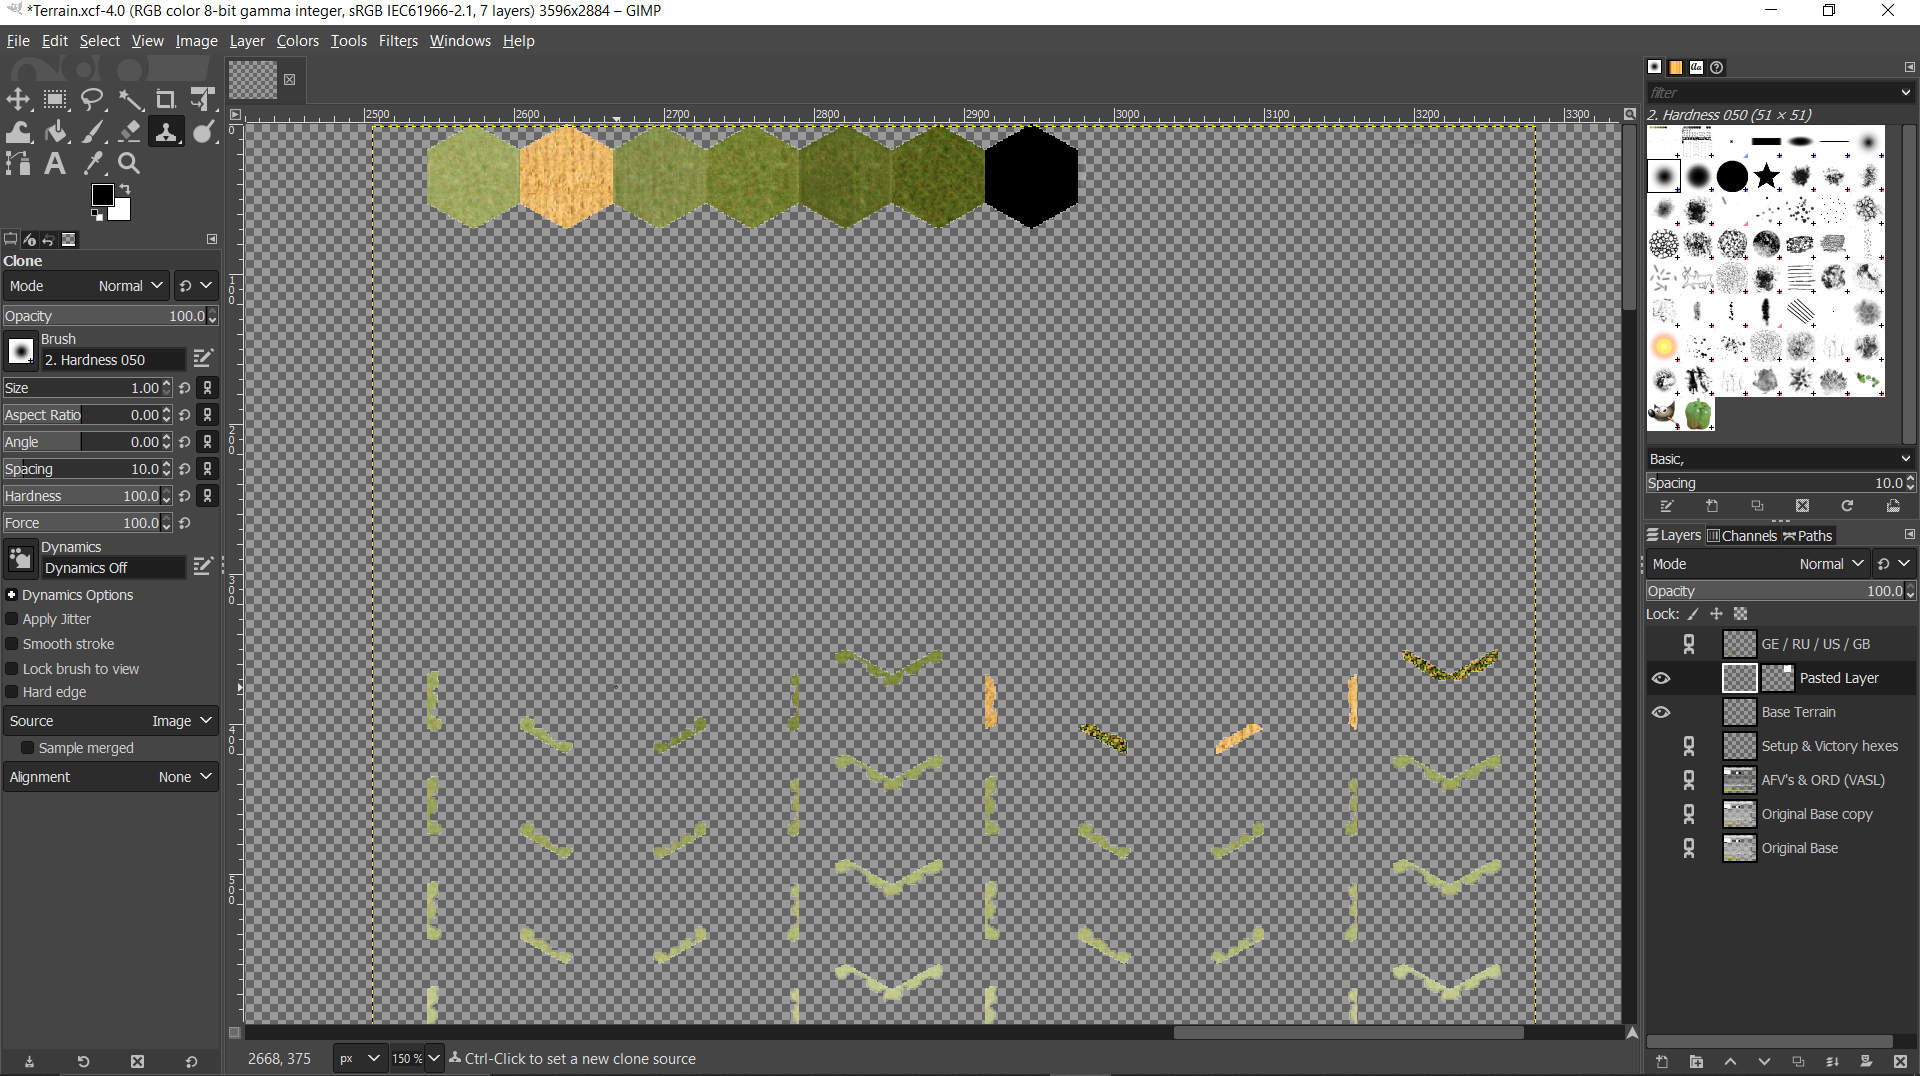Select the Pasted Layer row
1920x1076 pixels.
[1781, 678]
